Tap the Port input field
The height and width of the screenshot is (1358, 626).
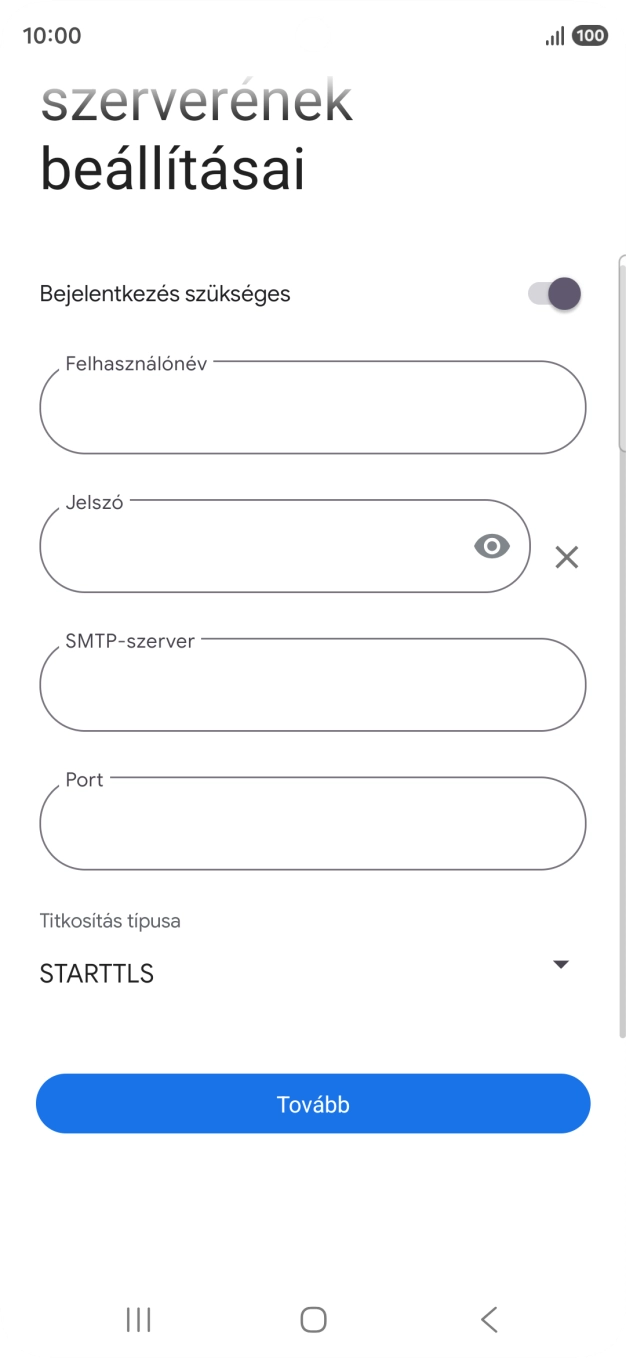[x=312, y=825]
